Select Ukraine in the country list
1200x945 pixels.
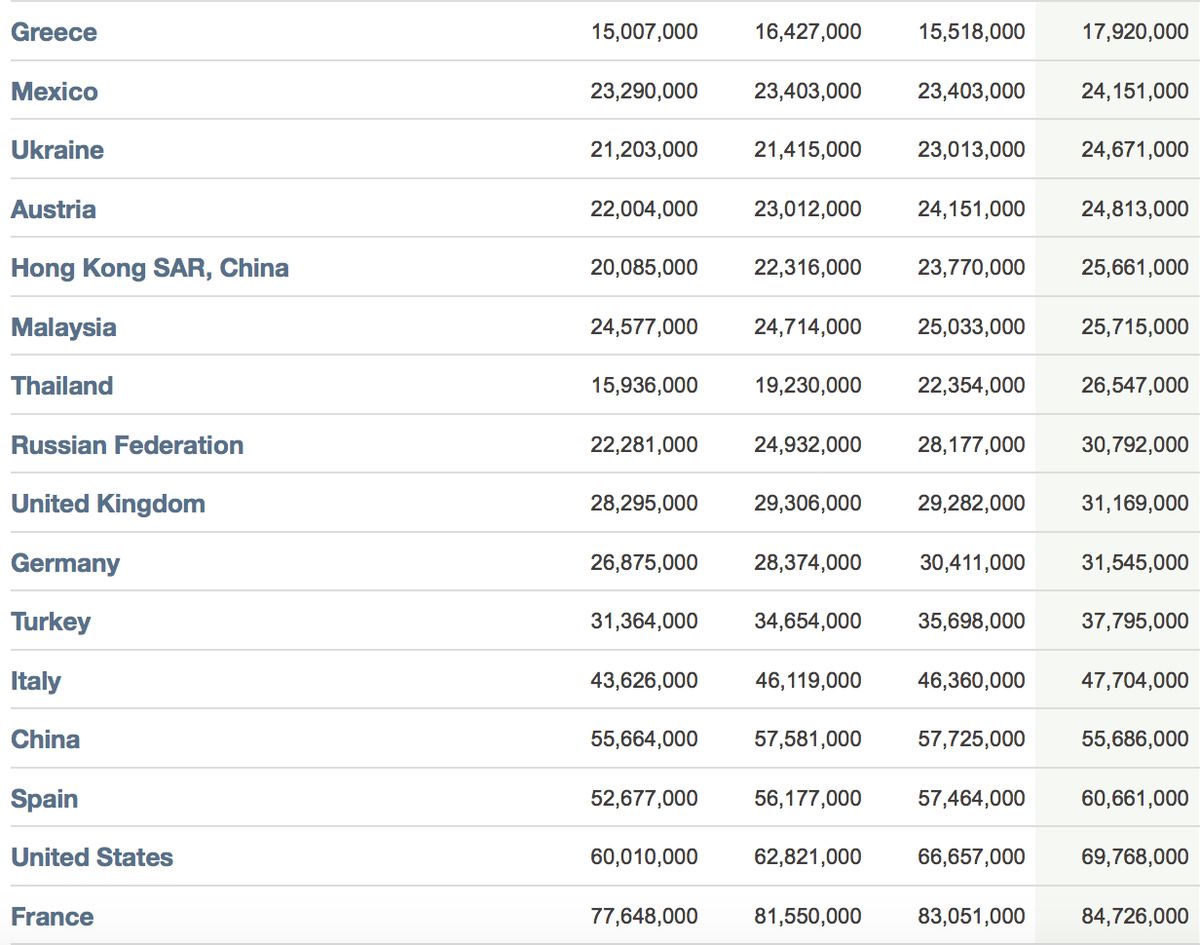[x=57, y=150]
